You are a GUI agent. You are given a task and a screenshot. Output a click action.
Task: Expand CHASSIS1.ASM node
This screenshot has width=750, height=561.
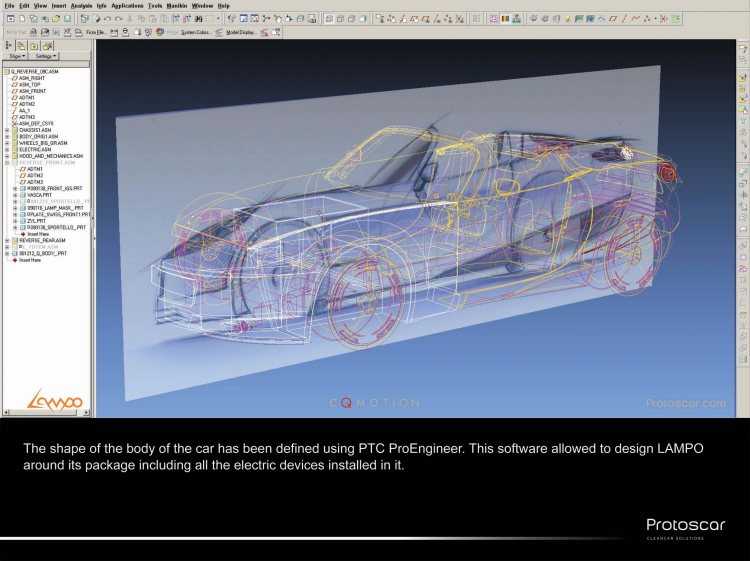7,130
